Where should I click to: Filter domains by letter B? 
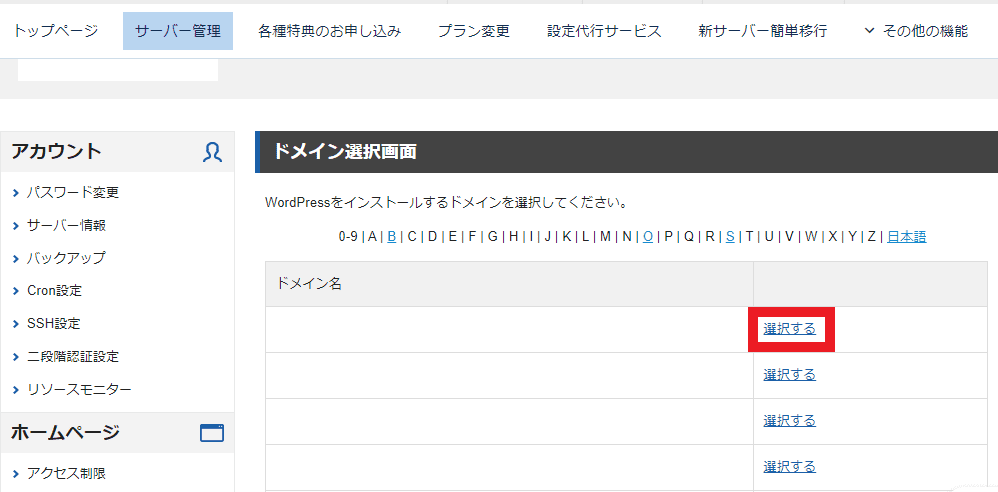[391, 237]
